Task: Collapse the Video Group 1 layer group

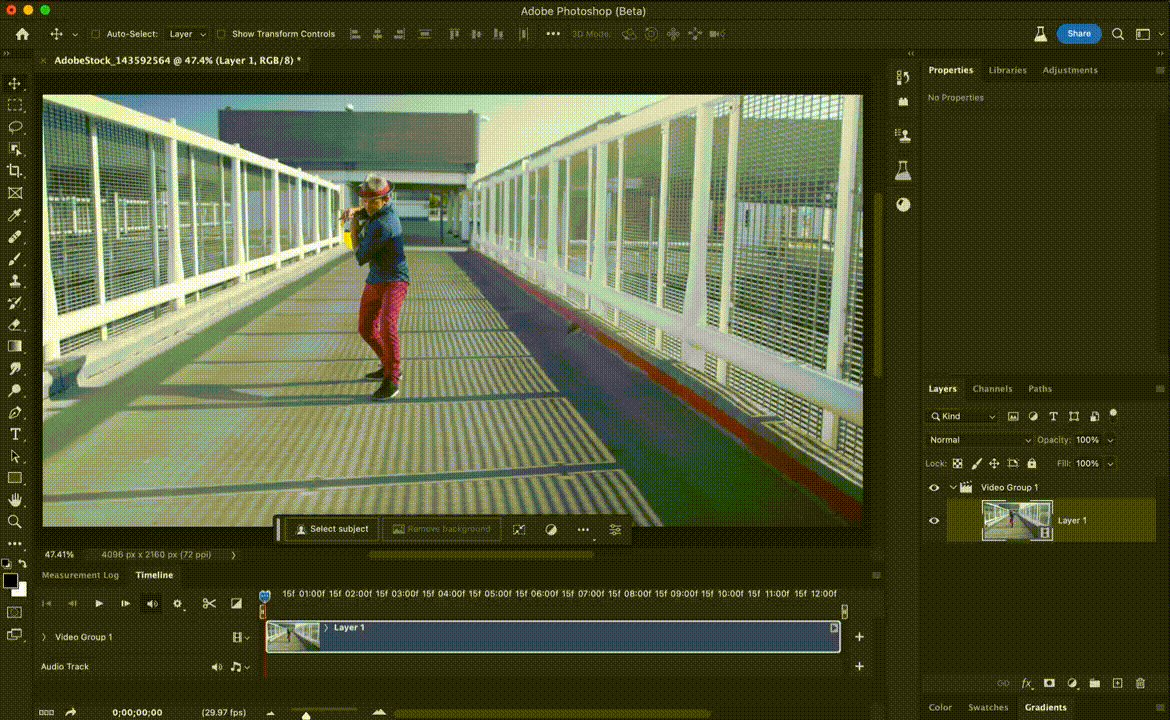Action: [x=953, y=488]
